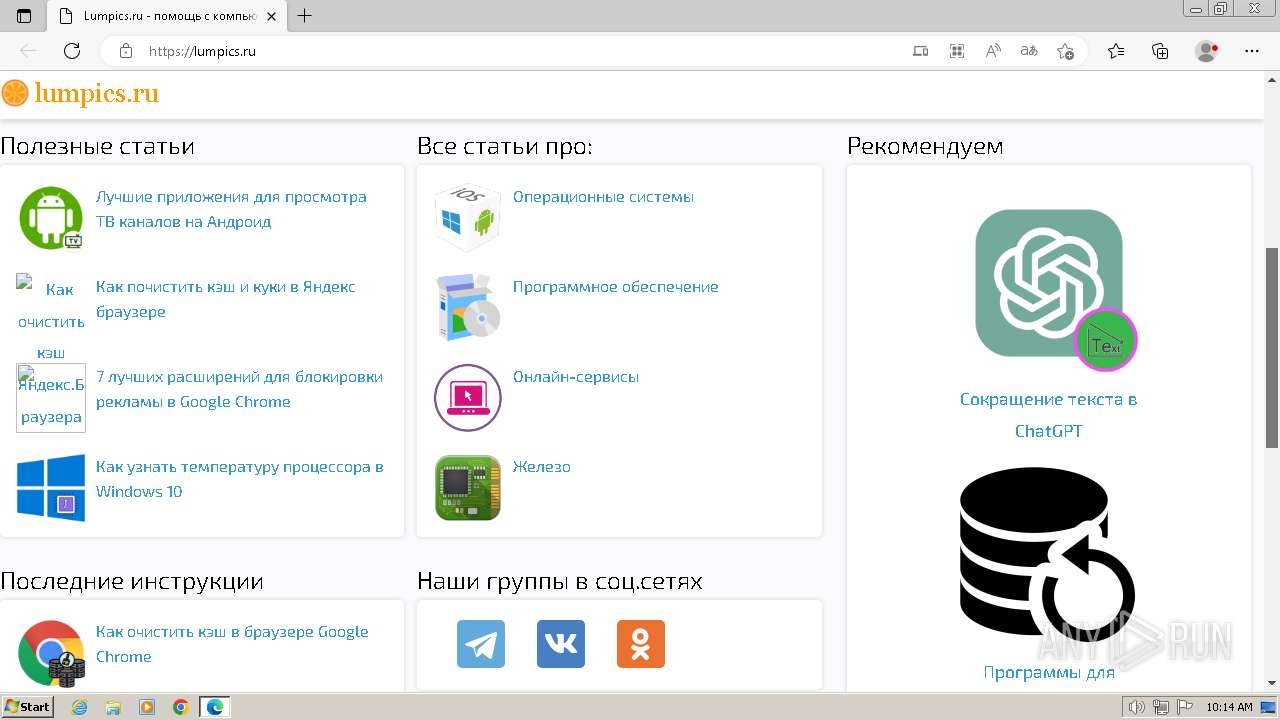Click the lumpics.ru orange logo
This screenshot has height=720, width=1280.
(x=80, y=94)
